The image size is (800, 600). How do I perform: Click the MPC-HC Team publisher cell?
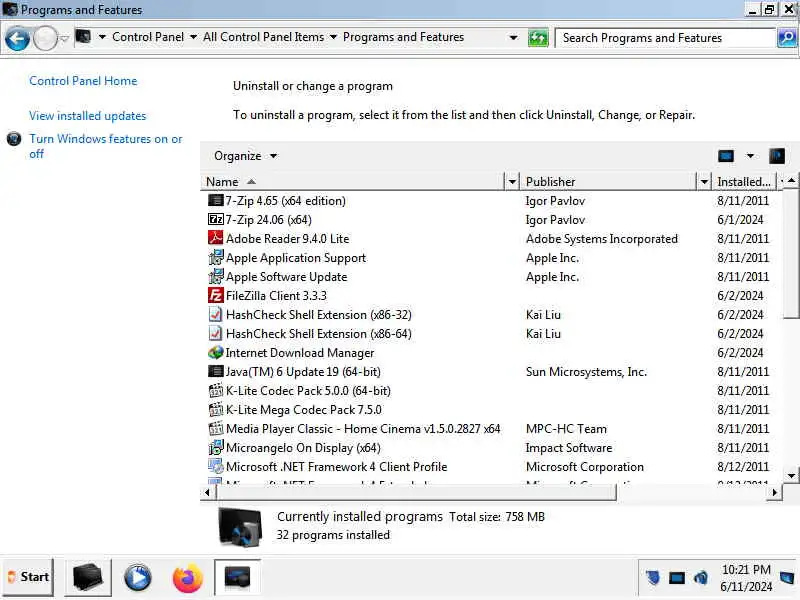pos(566,429)
